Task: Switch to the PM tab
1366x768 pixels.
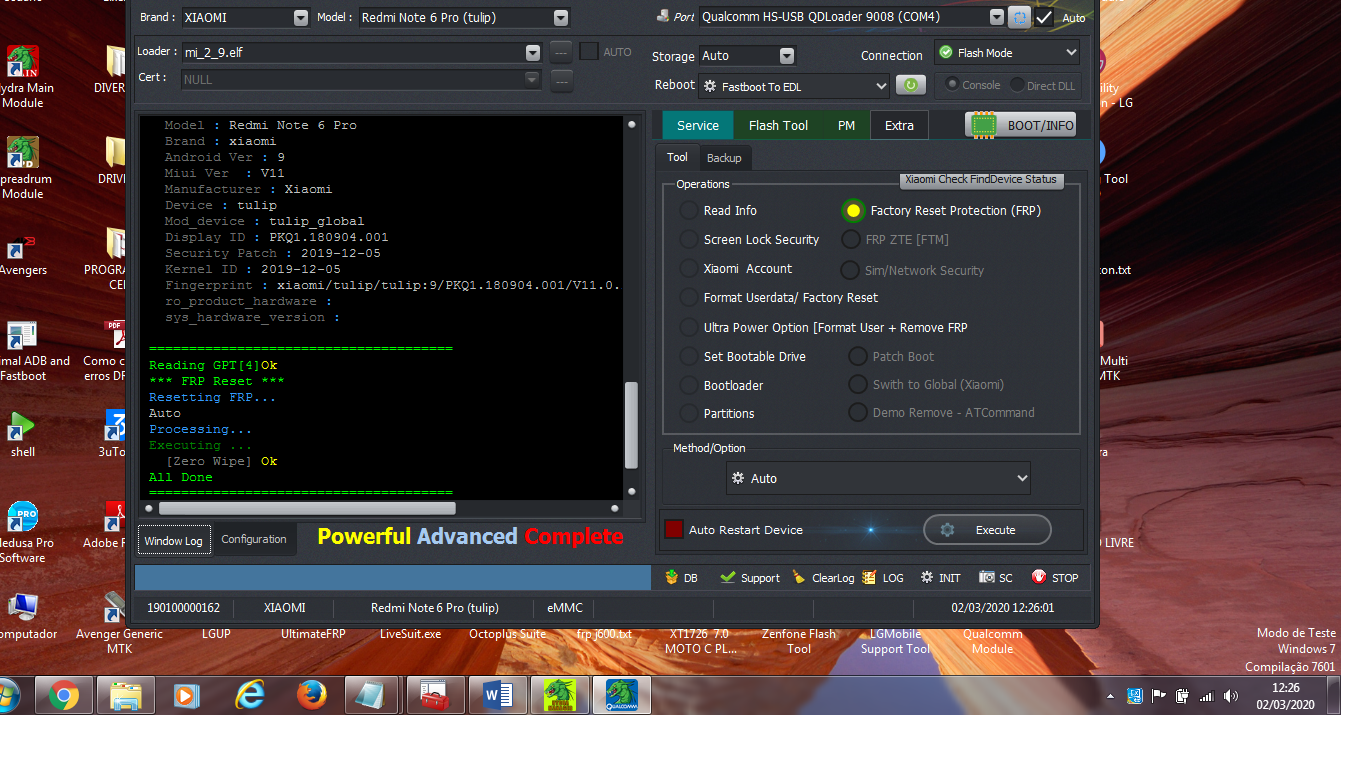Action: coord(846,125)
